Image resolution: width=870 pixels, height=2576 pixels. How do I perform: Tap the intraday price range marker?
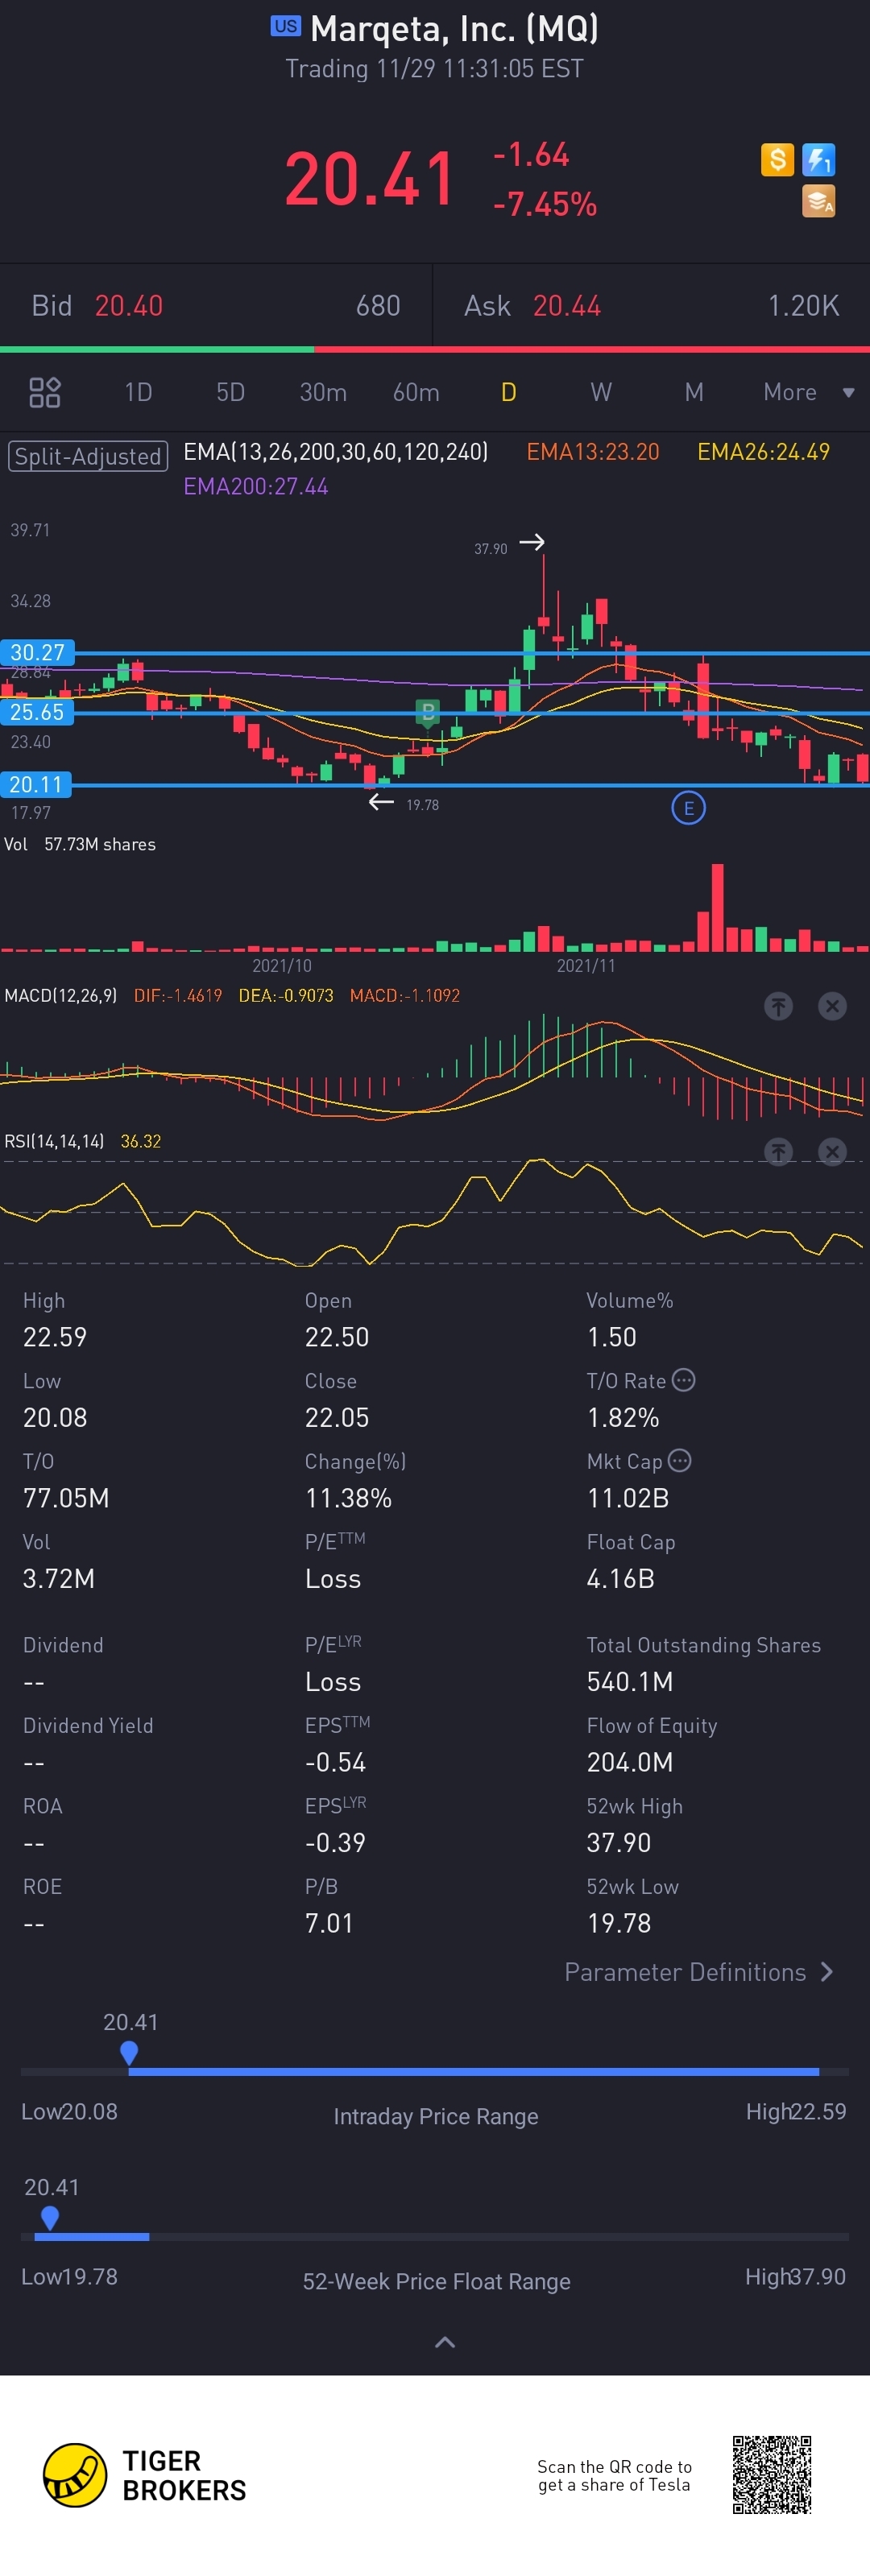pyautogui.click(x=129, y=2053)
